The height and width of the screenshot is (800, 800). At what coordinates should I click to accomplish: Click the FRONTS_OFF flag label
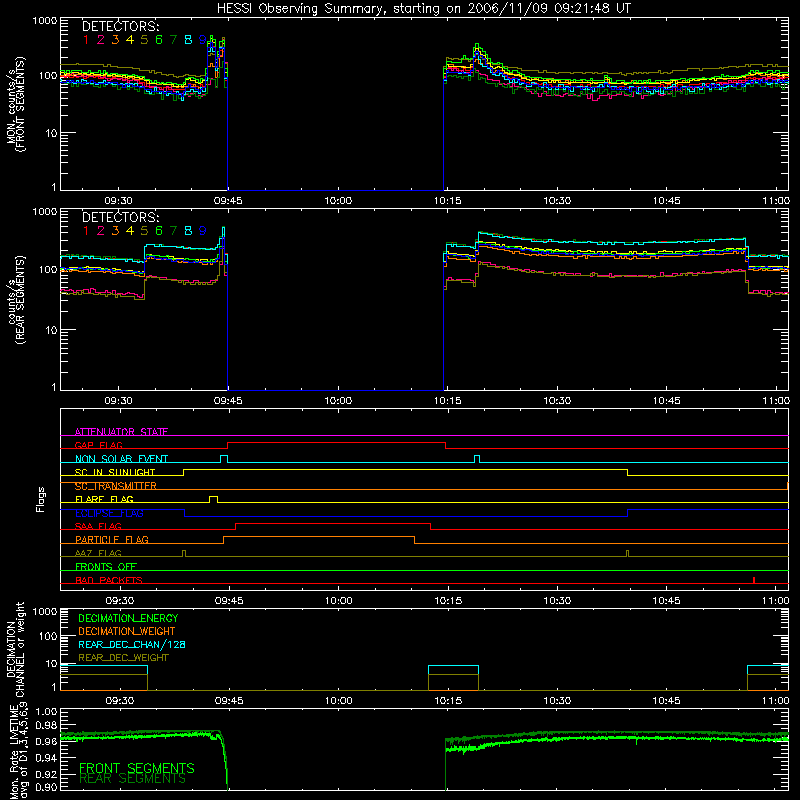click(x=106, y=566)
